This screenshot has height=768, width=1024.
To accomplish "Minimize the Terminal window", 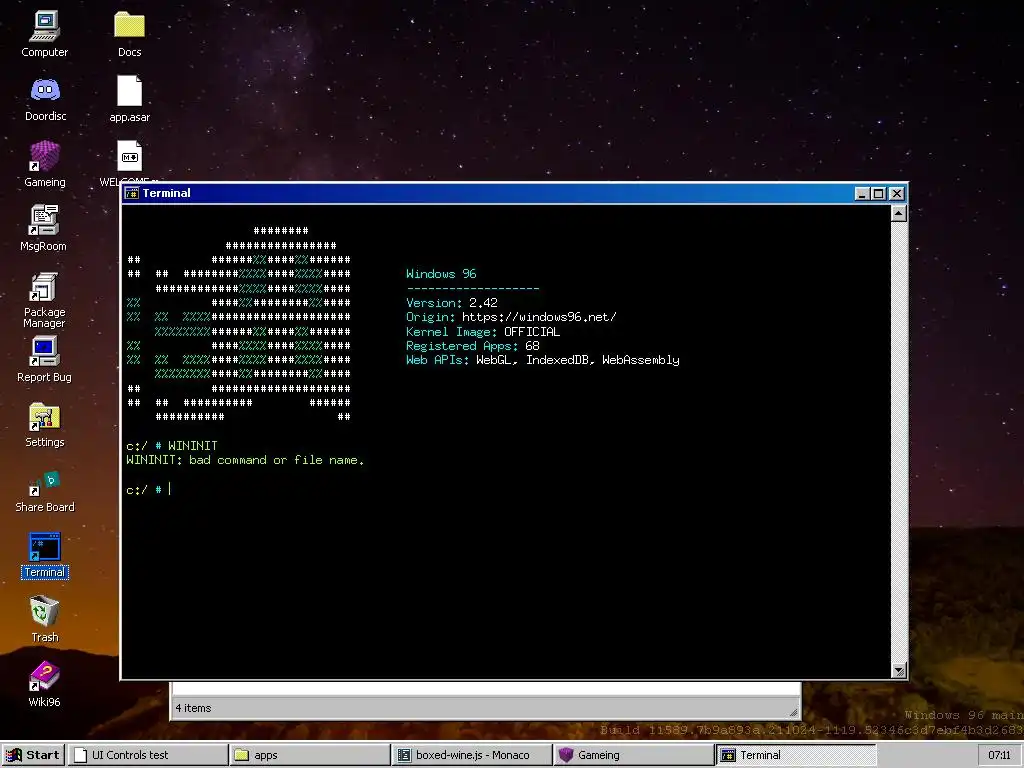I will pyautogui.click(x=862, y=193).
